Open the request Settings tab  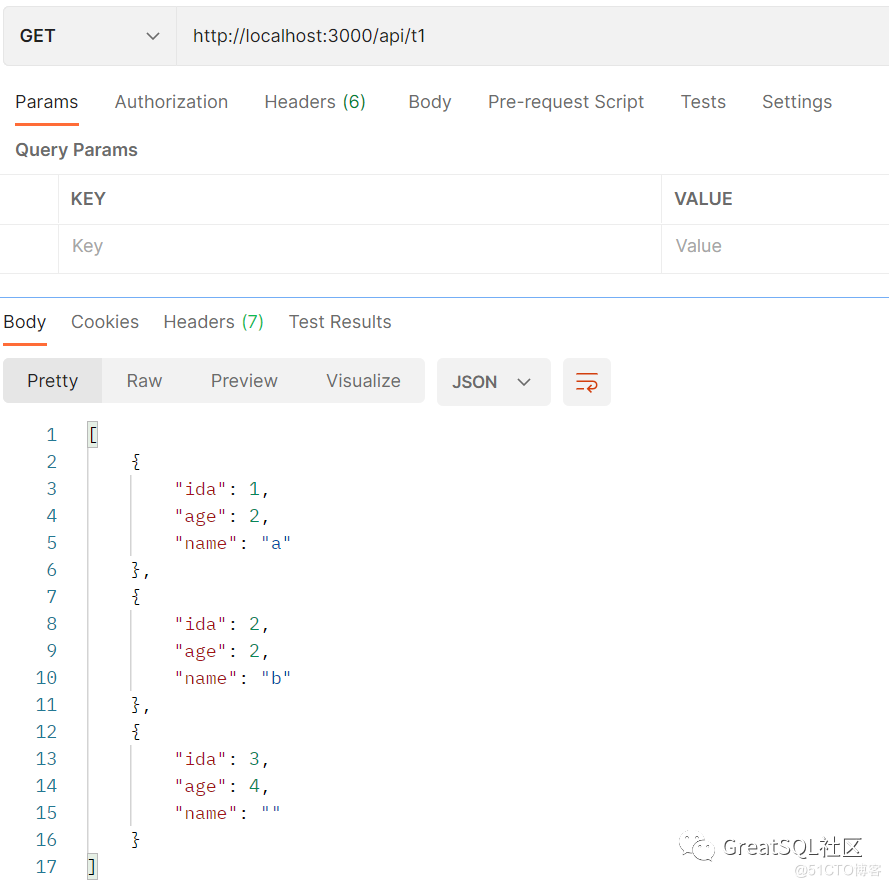coord(797,102)
